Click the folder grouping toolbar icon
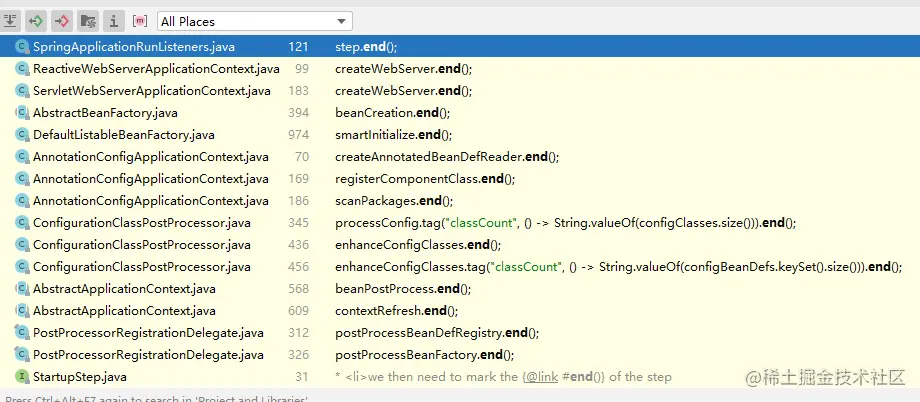Screen dimensions: 920x402 (x=88, y=22)
